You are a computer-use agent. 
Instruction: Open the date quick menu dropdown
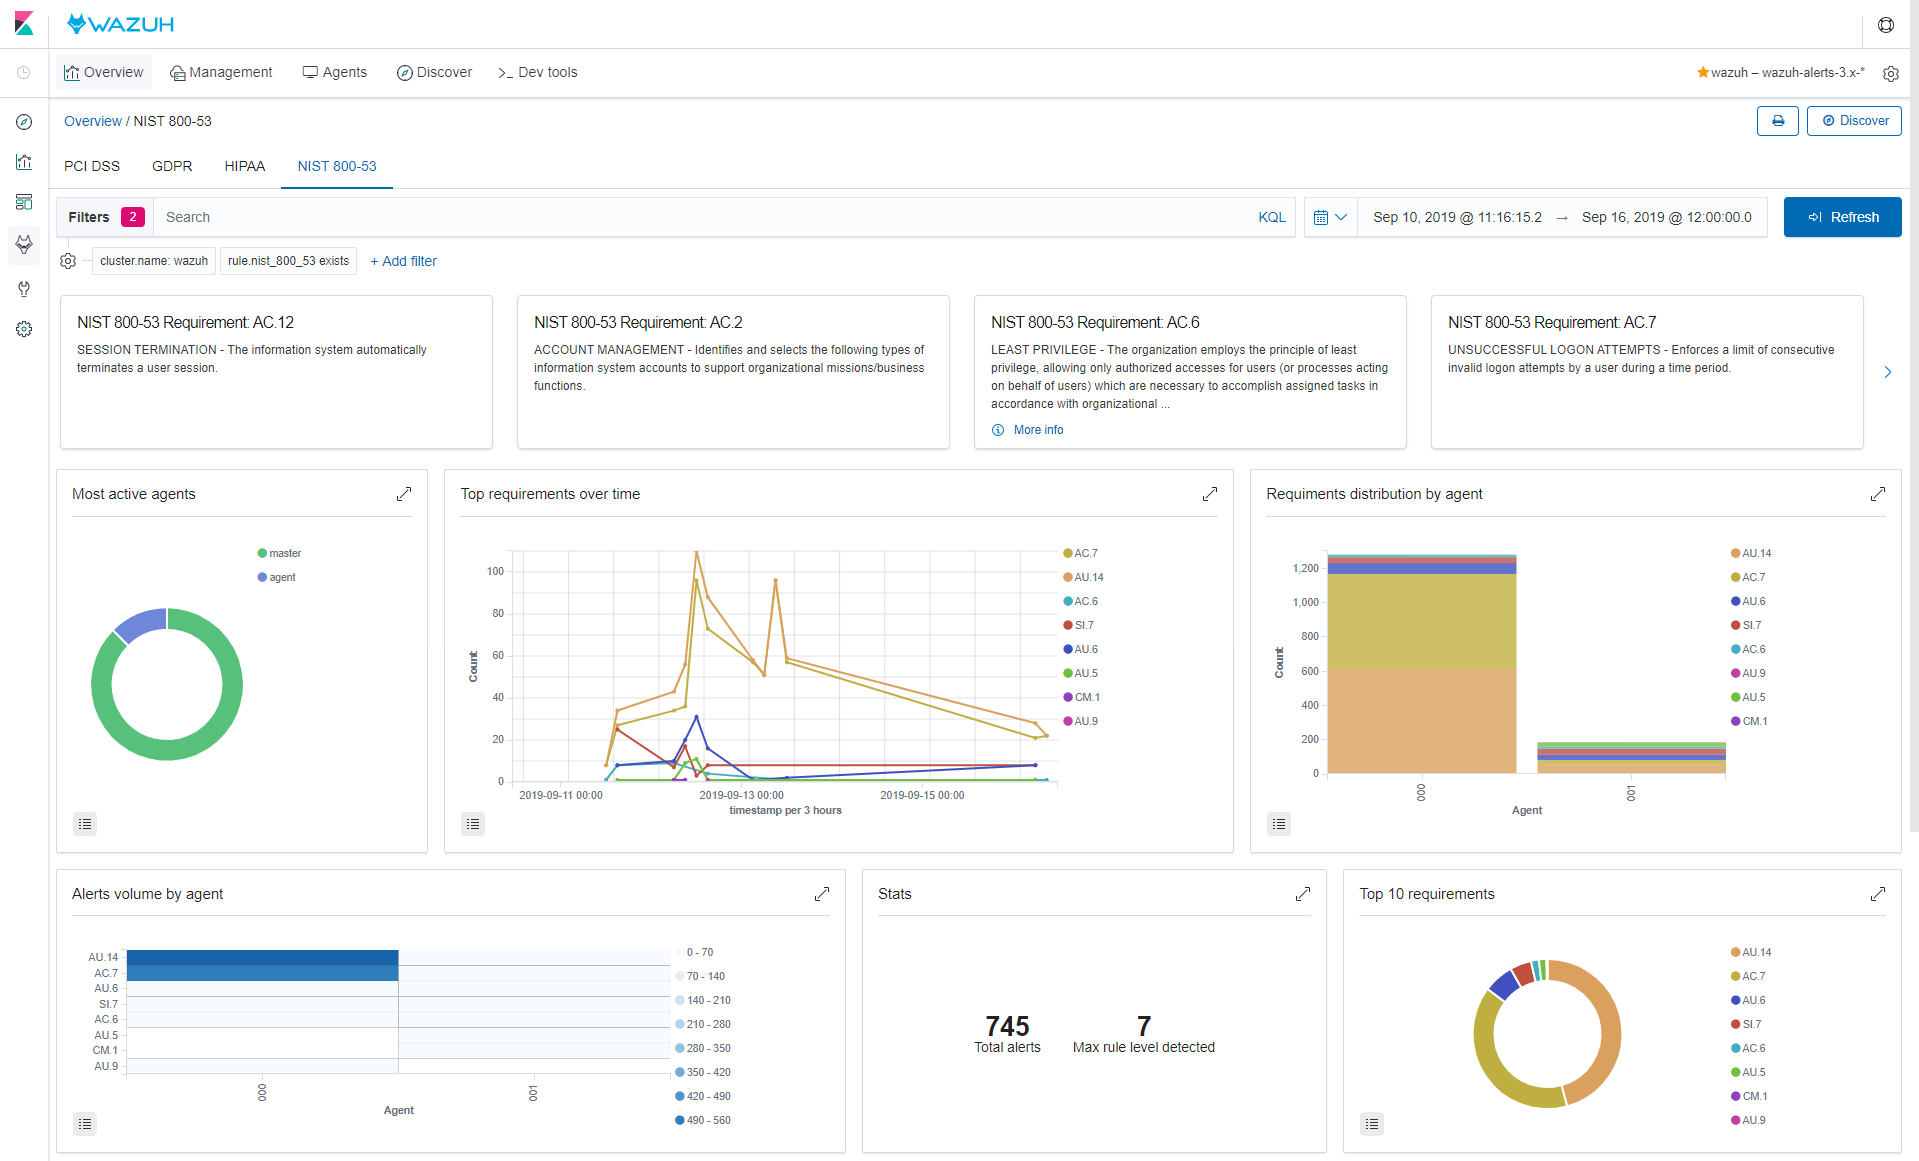pyautogui.click(x=1330, y=217)
